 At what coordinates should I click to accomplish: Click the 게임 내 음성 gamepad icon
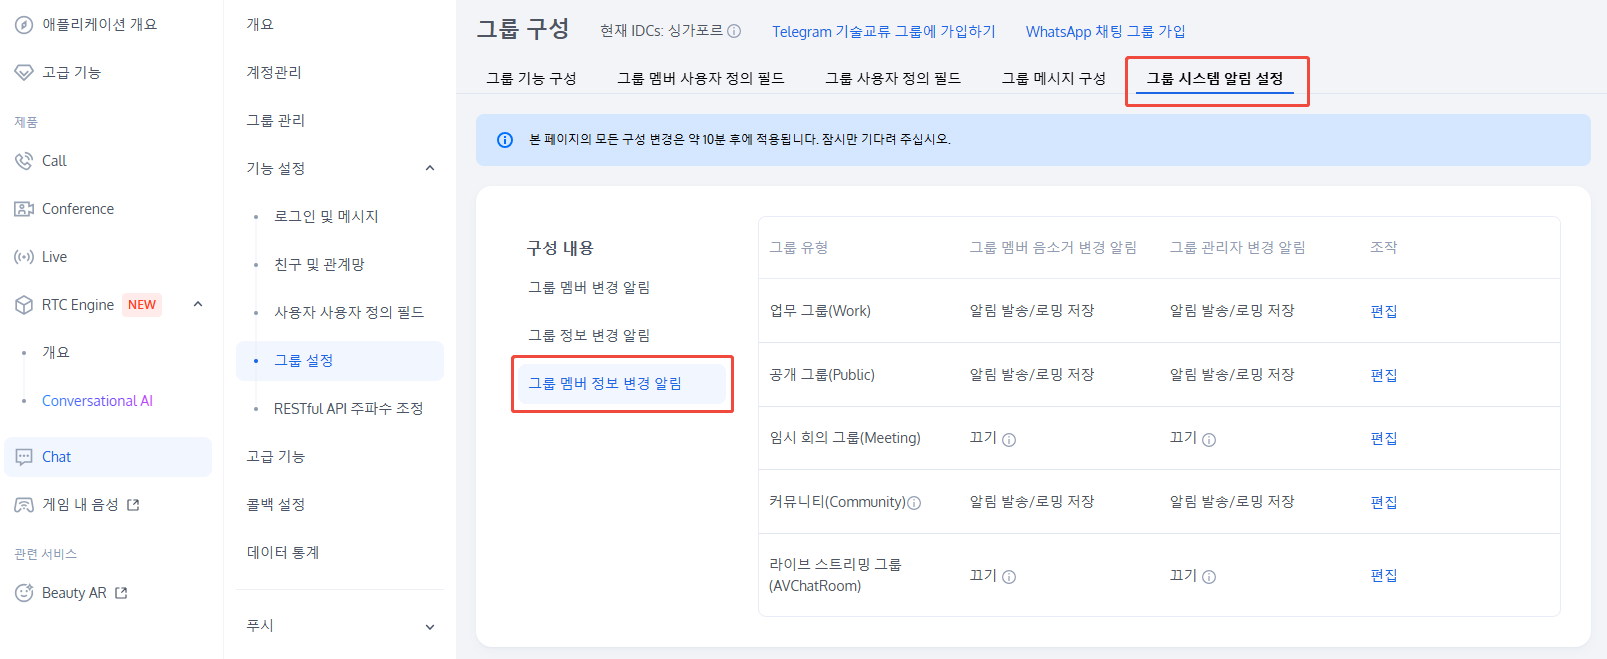[24, 505]
